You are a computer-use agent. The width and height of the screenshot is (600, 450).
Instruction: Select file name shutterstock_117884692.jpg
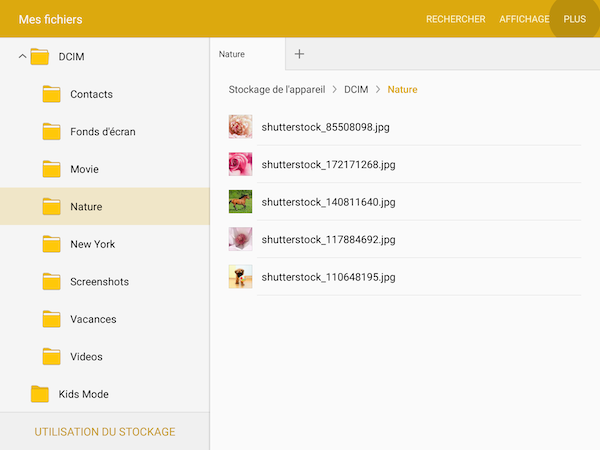click(x=328, y=240)
